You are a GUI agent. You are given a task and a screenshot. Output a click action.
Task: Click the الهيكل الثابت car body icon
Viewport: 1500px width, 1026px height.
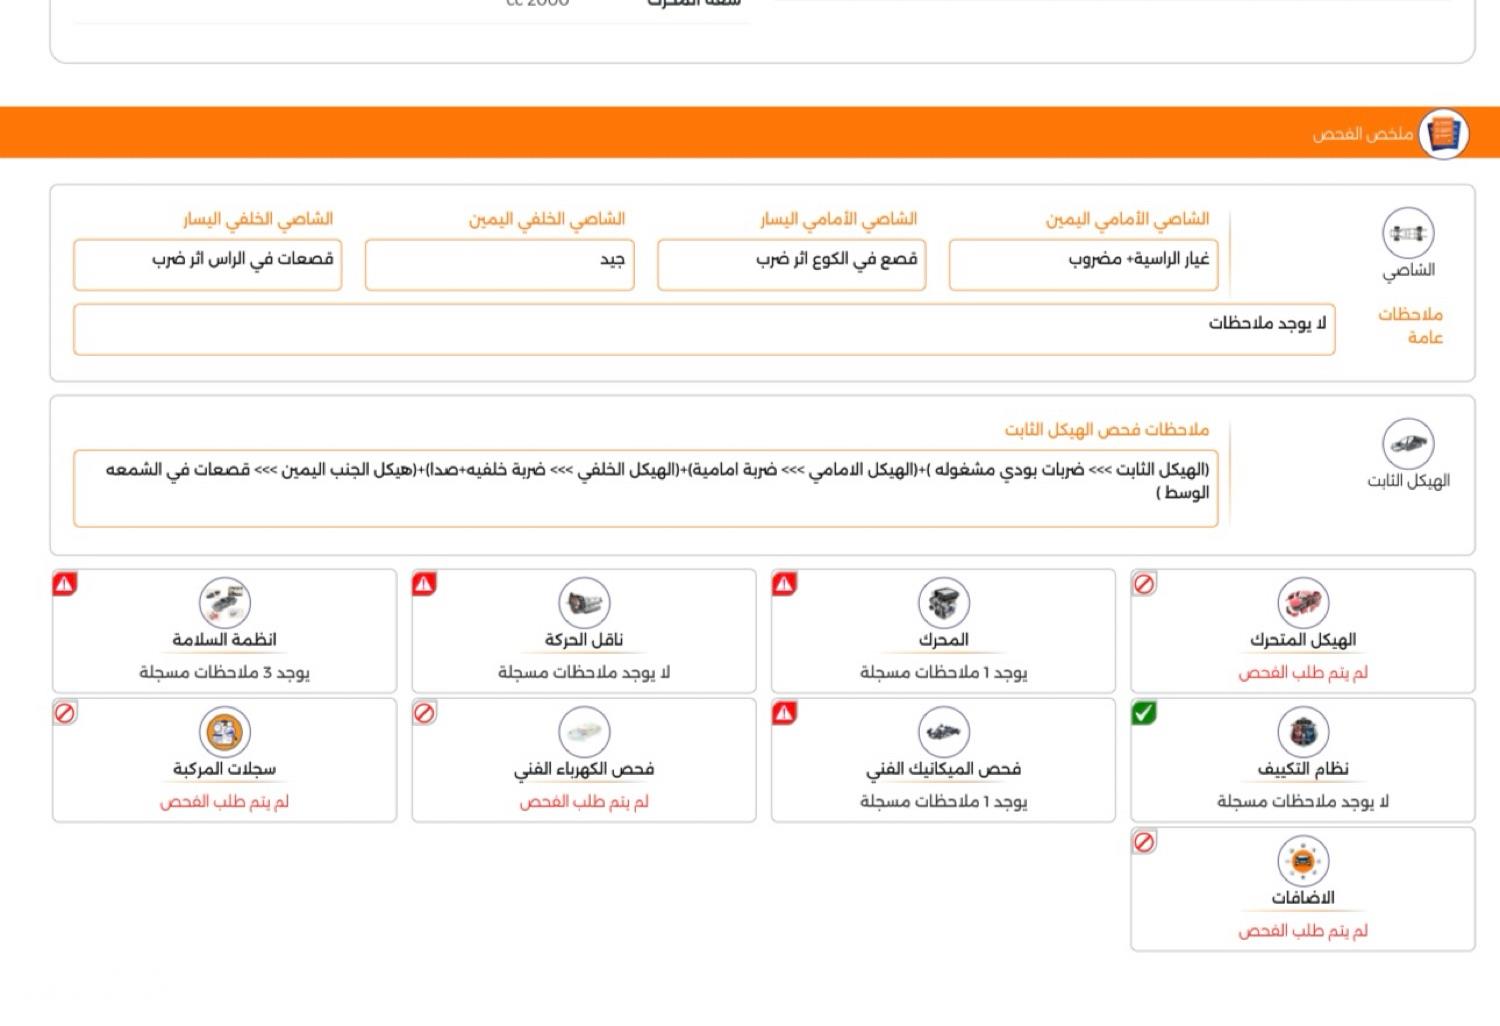(x=1408, y=443)
